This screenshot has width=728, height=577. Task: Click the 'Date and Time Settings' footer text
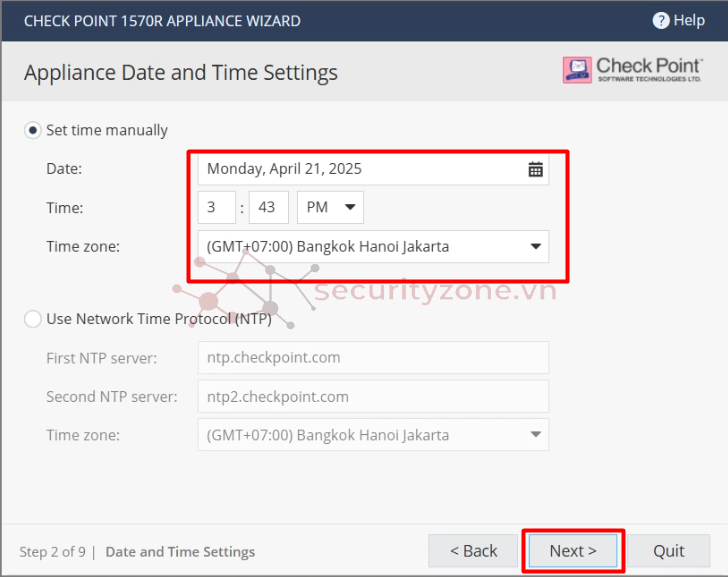180,552
